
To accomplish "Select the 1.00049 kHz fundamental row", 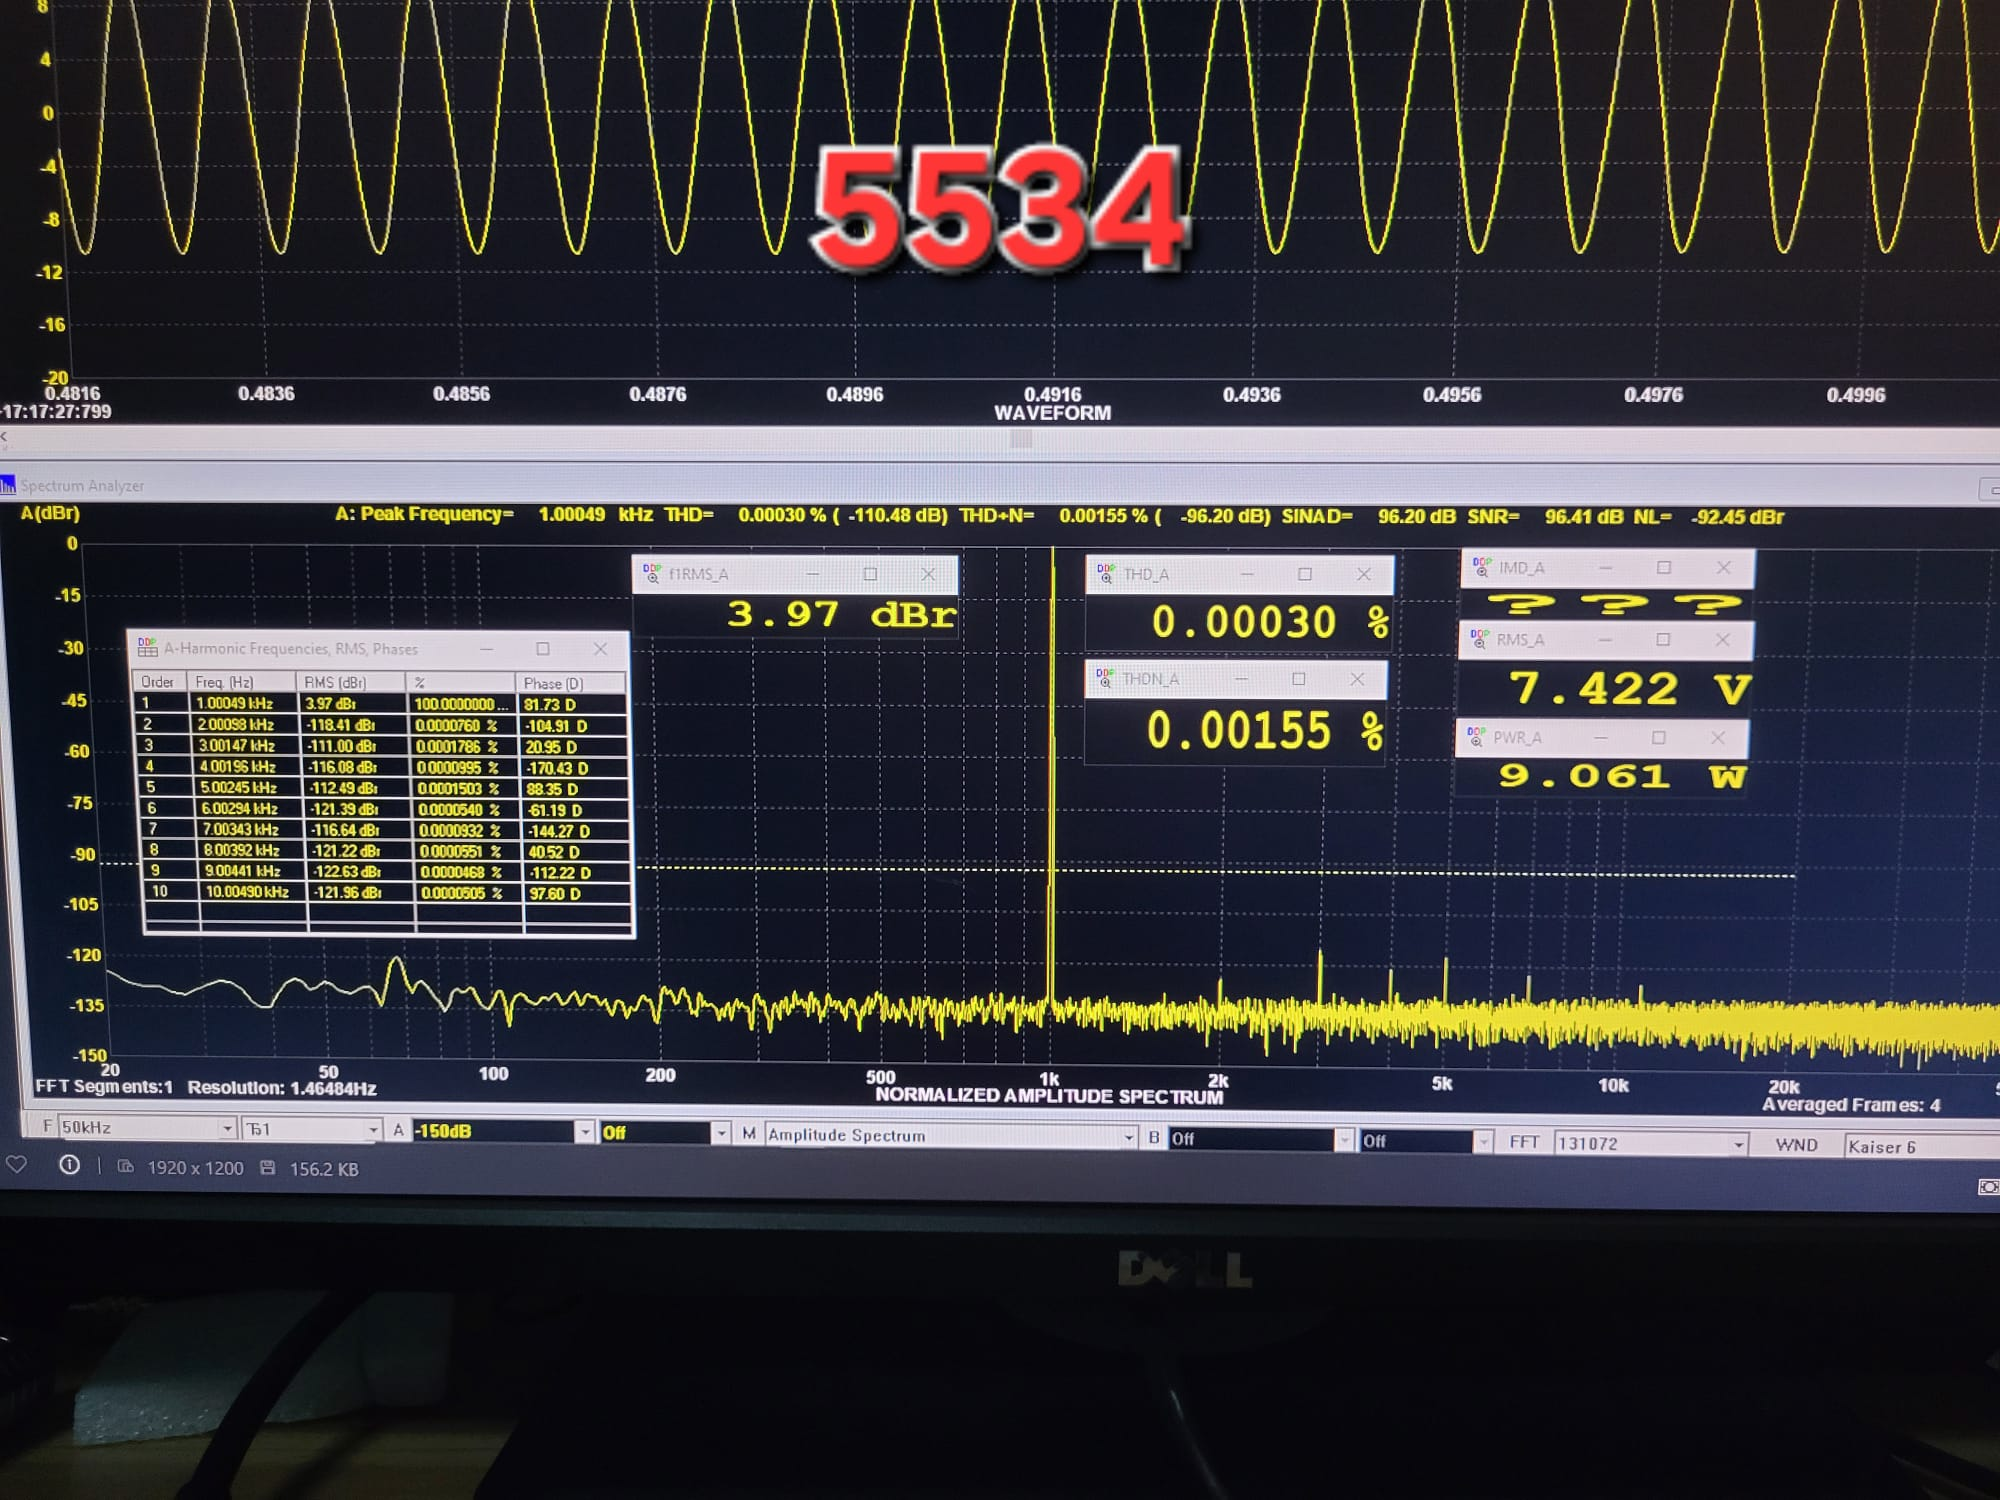I will [235, 703].
